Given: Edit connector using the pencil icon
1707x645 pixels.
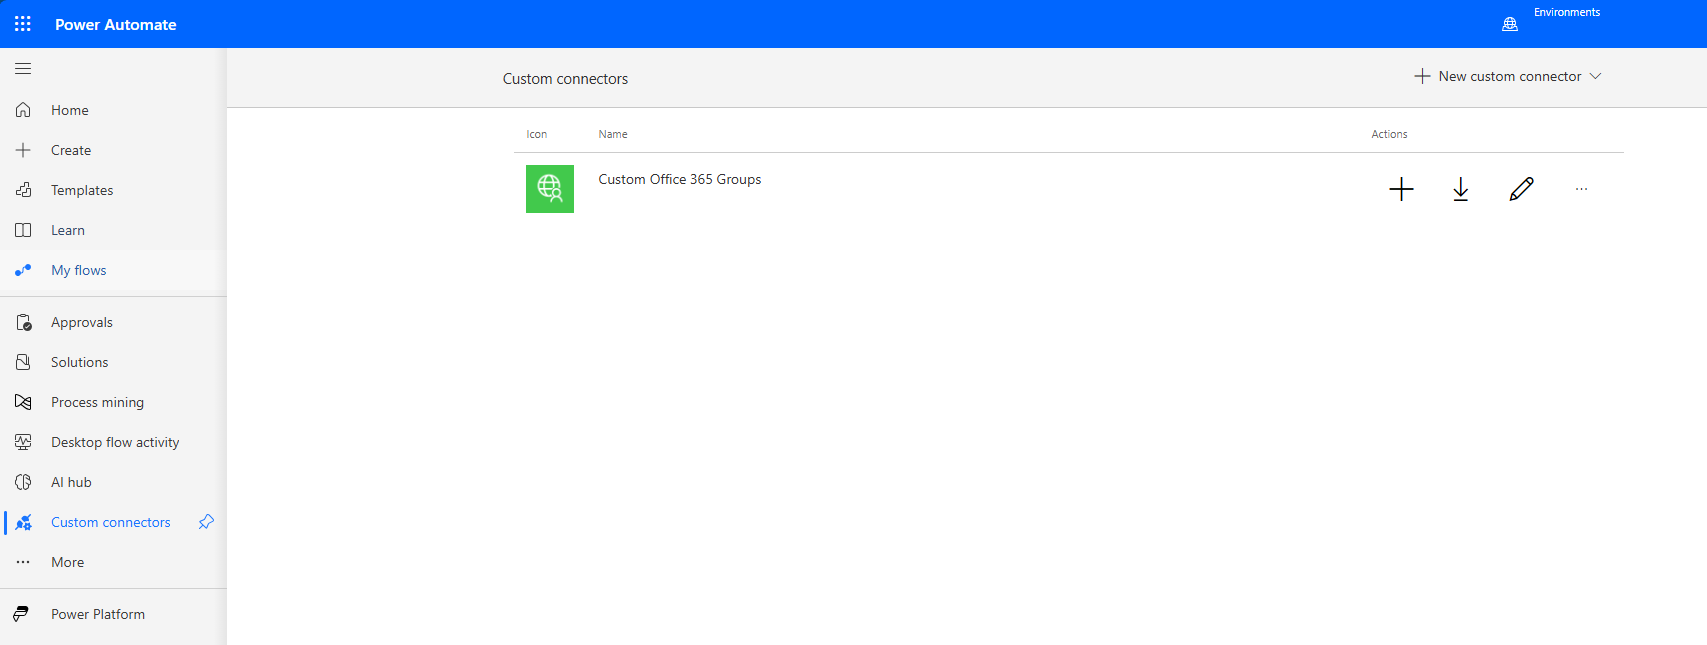Looking at the screenshot, I should tap(1521, 189).
